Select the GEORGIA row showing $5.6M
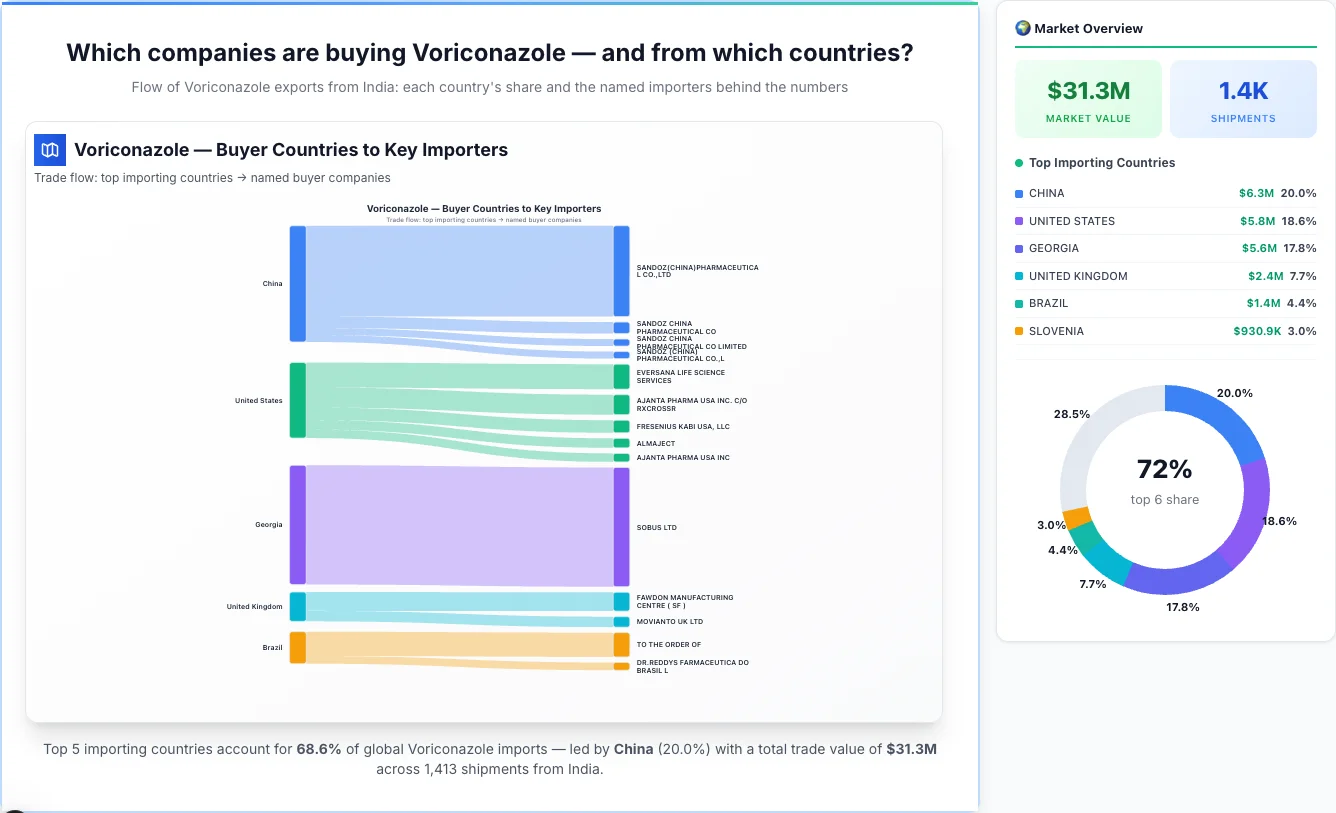 1164,248
